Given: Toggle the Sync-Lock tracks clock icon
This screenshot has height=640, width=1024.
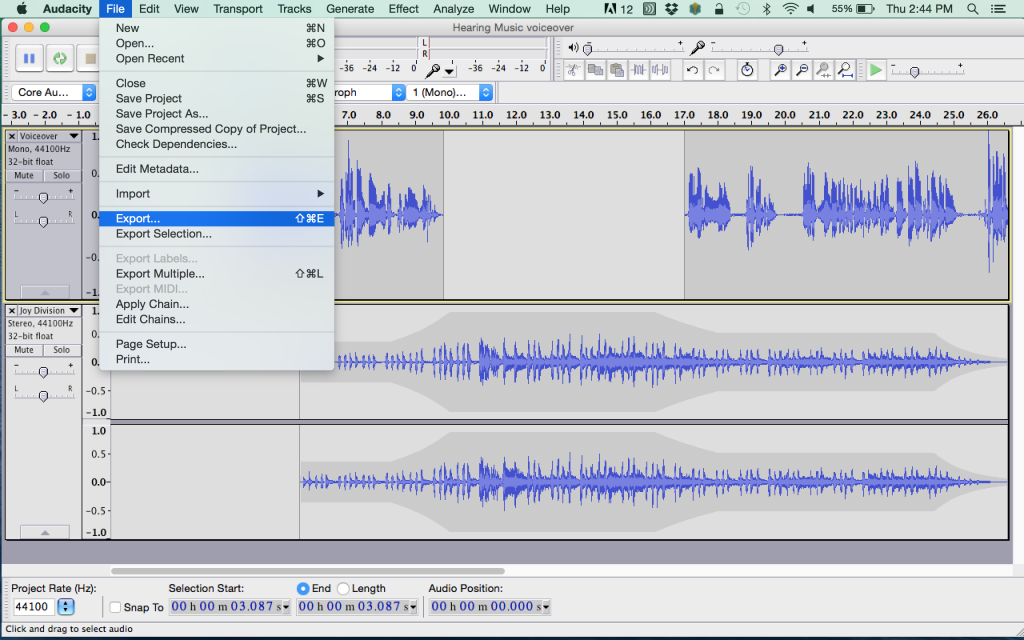Looking at the screenshot, I should point(747,70).
